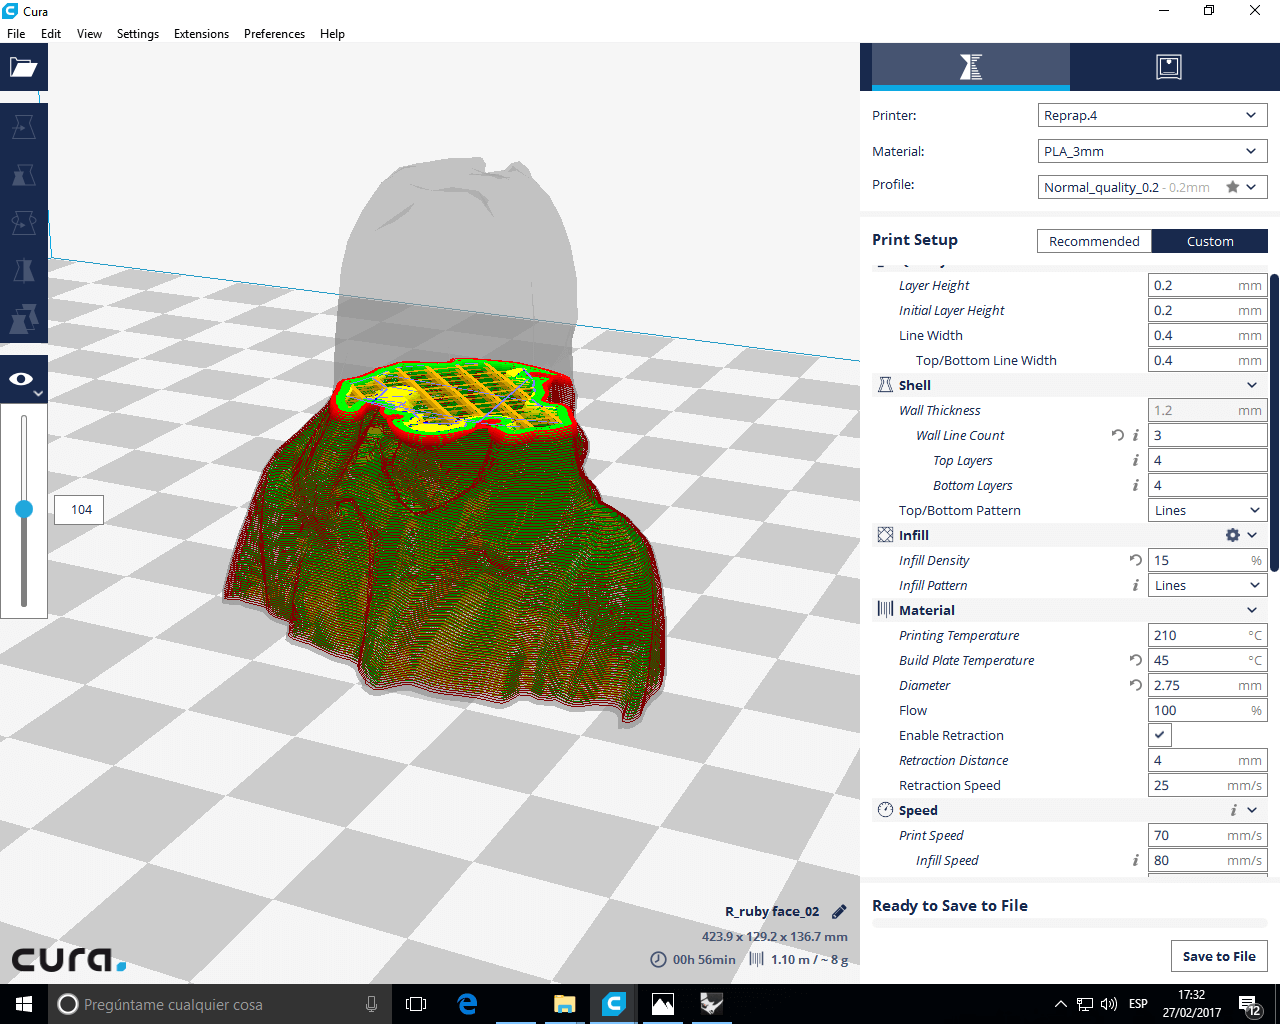This screenshot has height=1024, width=1280.
Task: Click the settings panel scrollbar
Action: [x=1275, y=423]
